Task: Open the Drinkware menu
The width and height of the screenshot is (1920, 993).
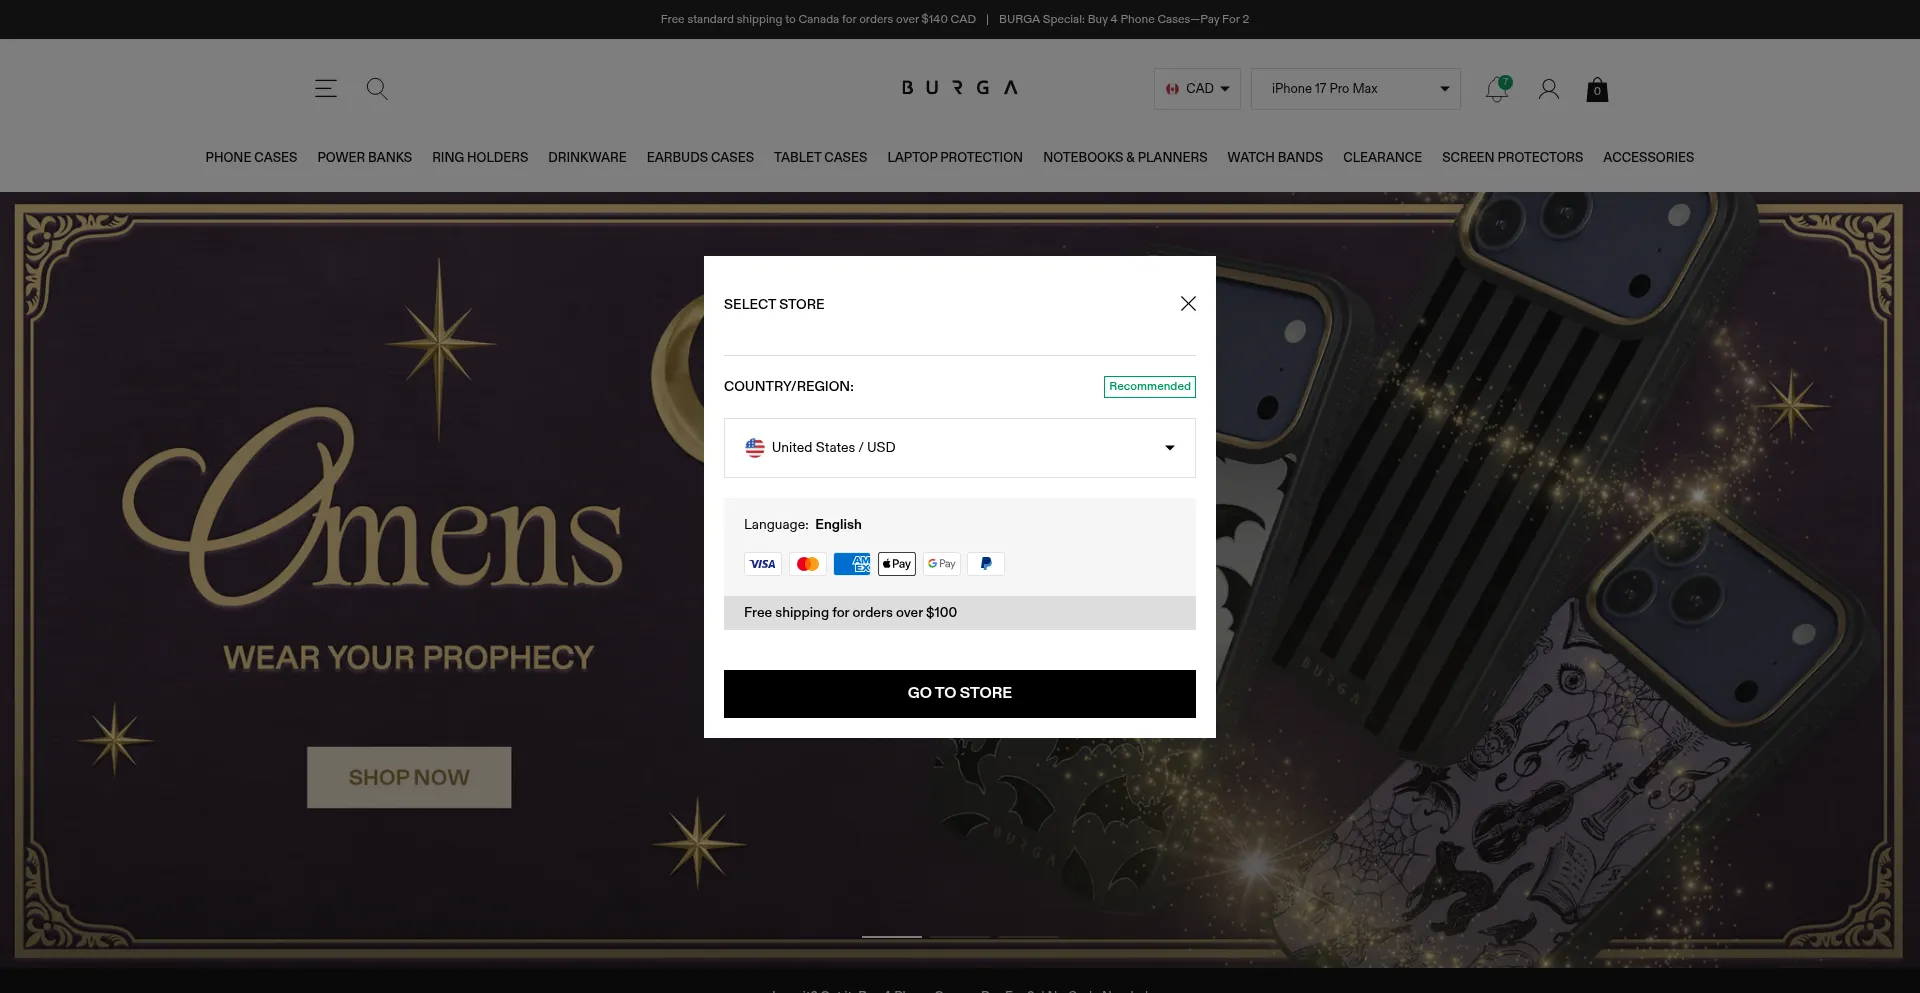Action: coord(587,158)
